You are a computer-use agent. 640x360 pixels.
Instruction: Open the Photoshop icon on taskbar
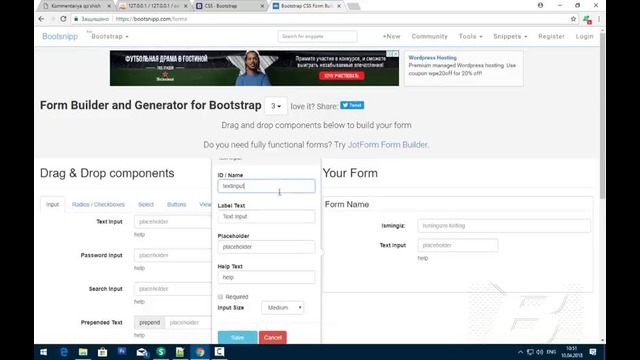coord(122,351)
